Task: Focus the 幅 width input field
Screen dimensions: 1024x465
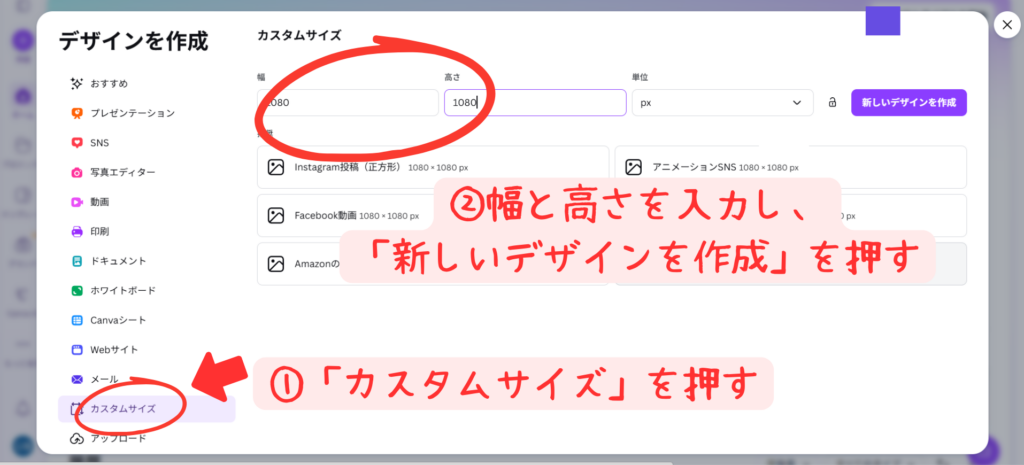Action: point(348,103)
